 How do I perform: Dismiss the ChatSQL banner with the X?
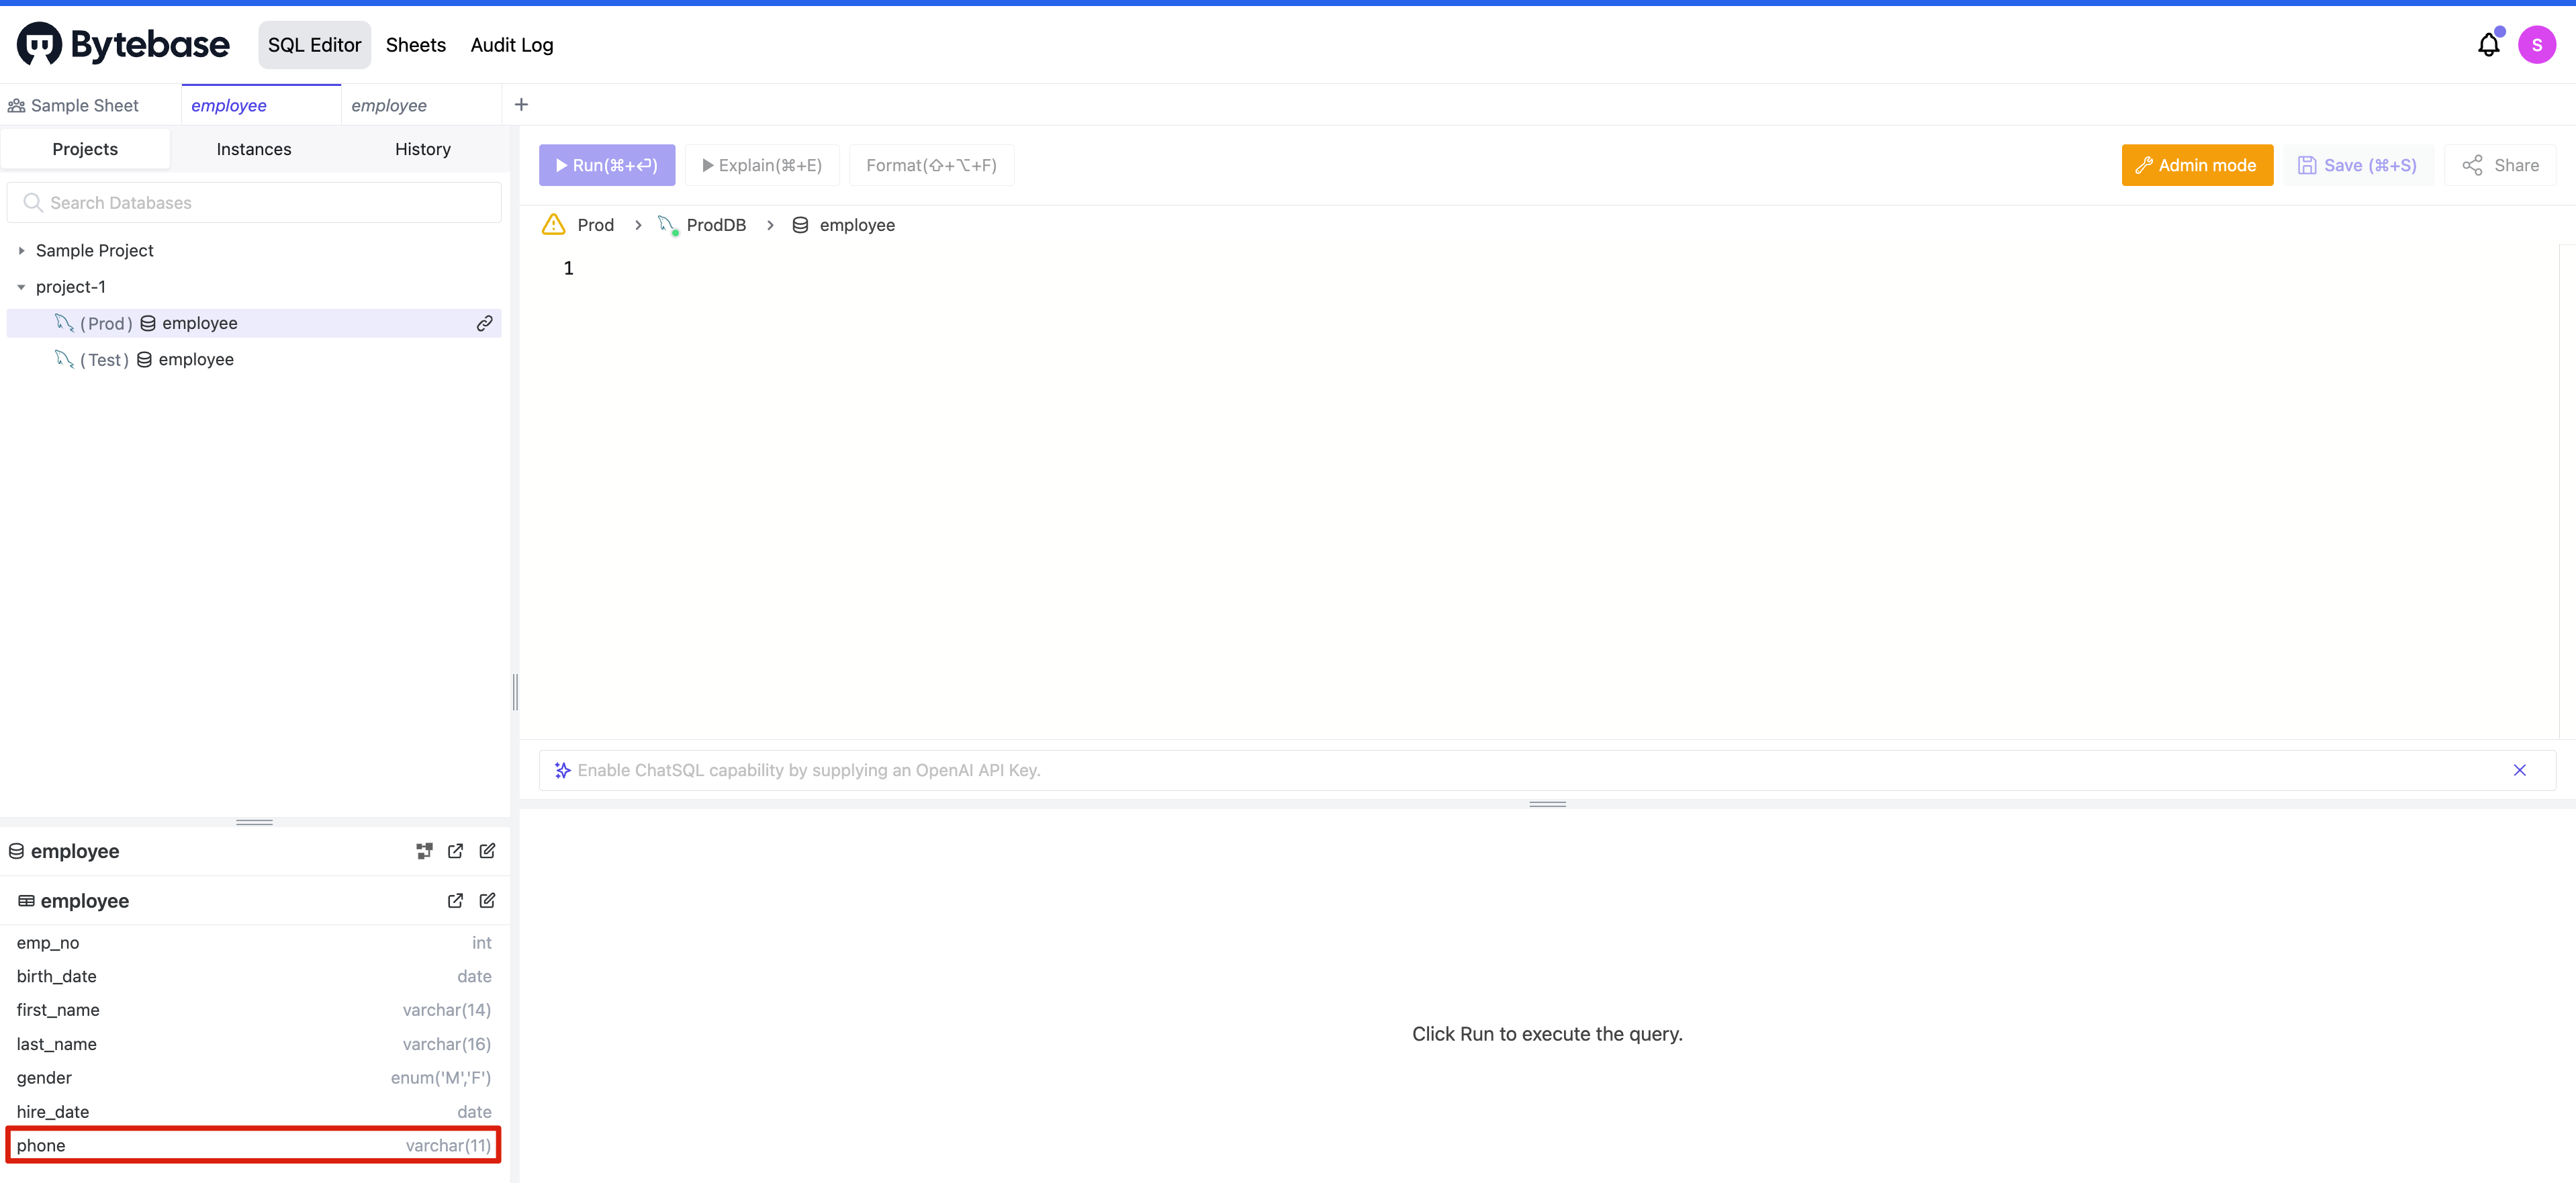tap(2521, 770)
